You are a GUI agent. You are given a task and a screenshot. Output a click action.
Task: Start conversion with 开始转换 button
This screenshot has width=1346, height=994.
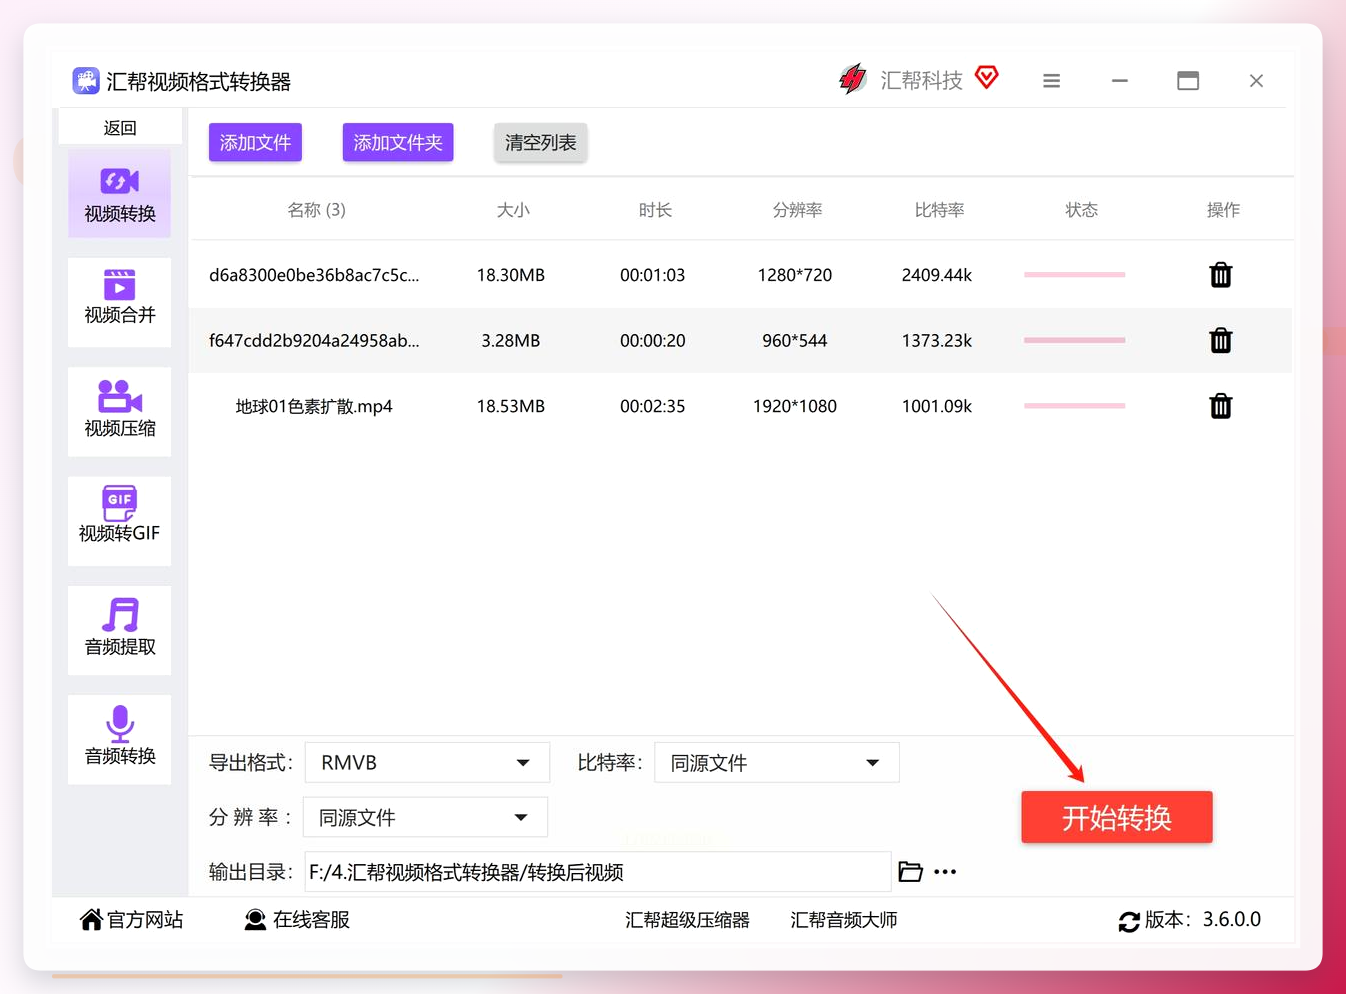click(1117, 817)
